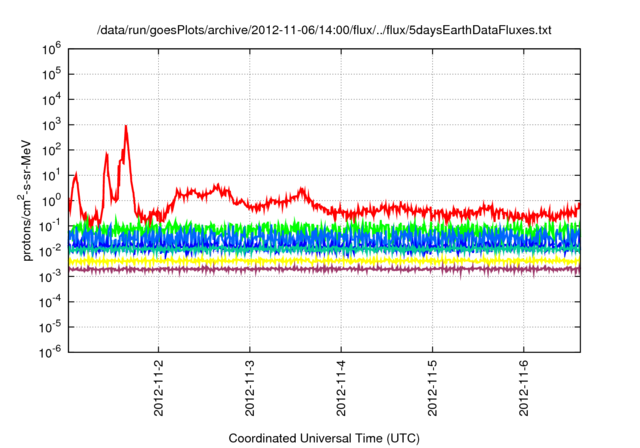Screen dimensions: 640x448
Task: Click the 2012-11-6 date tick label
Action: [524, 388]
